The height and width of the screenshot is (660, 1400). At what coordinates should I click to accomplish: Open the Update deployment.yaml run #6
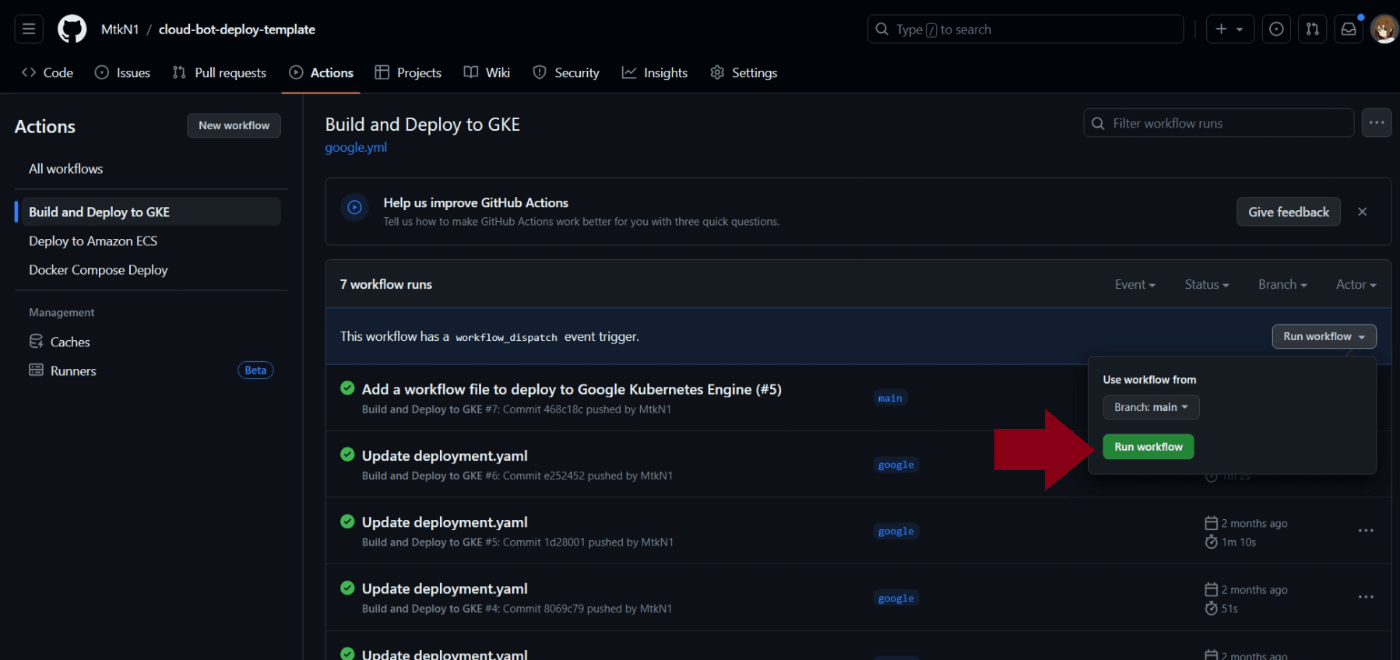444,456
